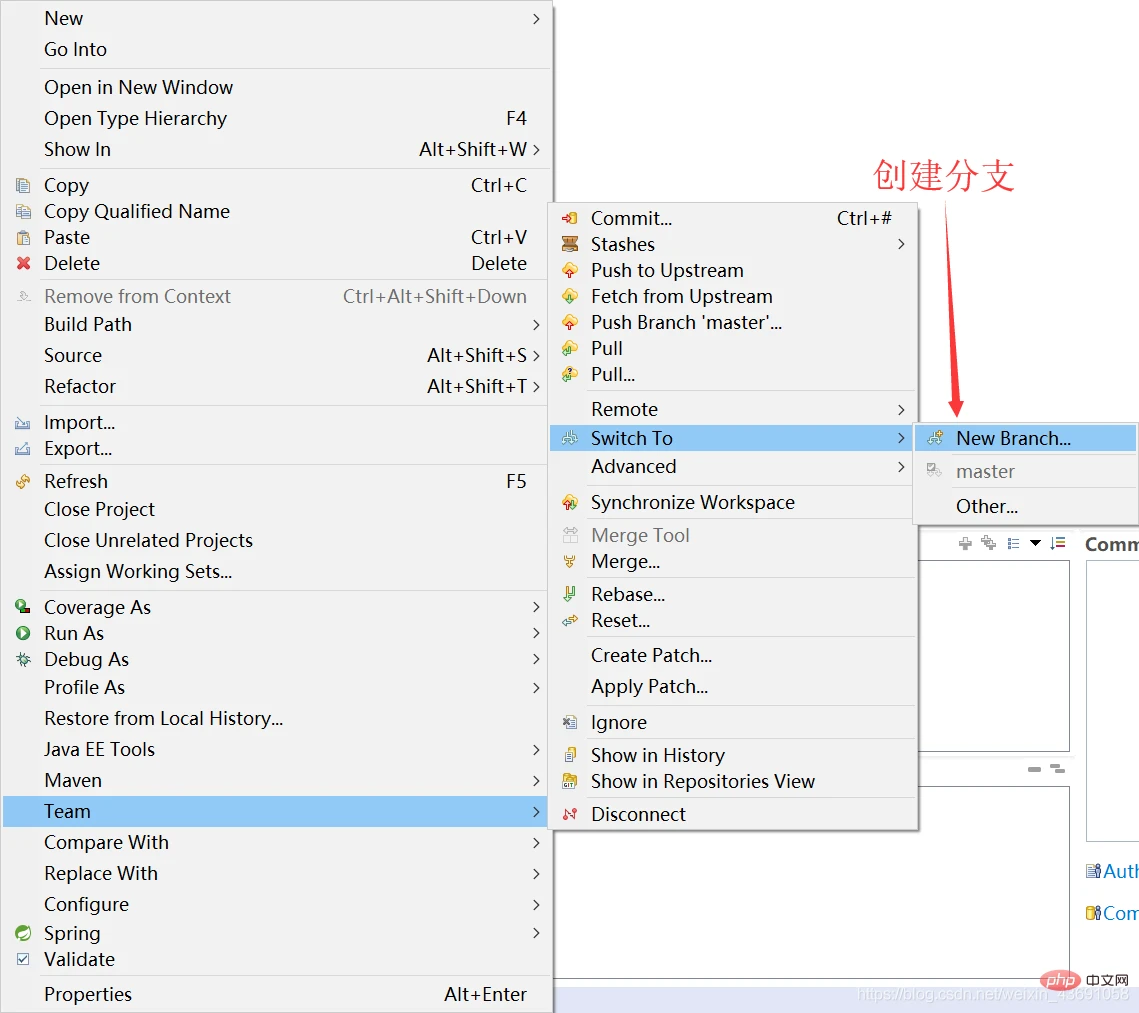Click the Refresh icon

point(23,481)
